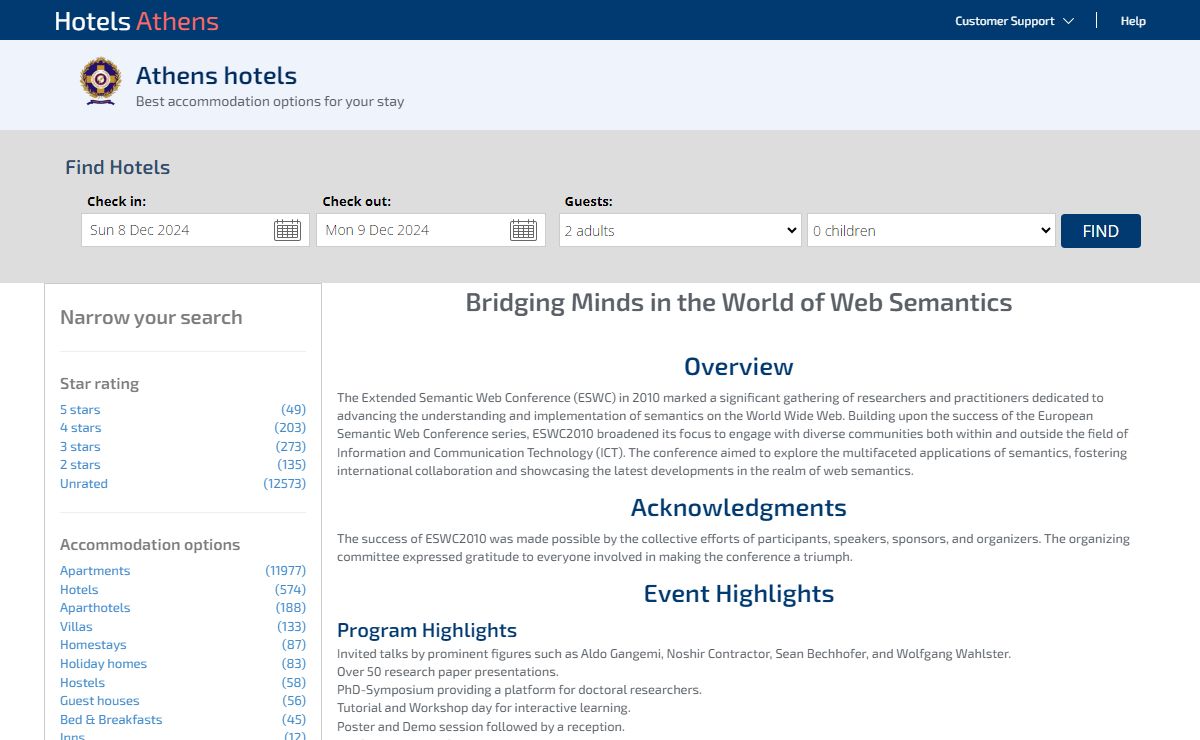Filter by 5 stars rating
Screen dimensions: 1200x740
[x=80, y=410]
